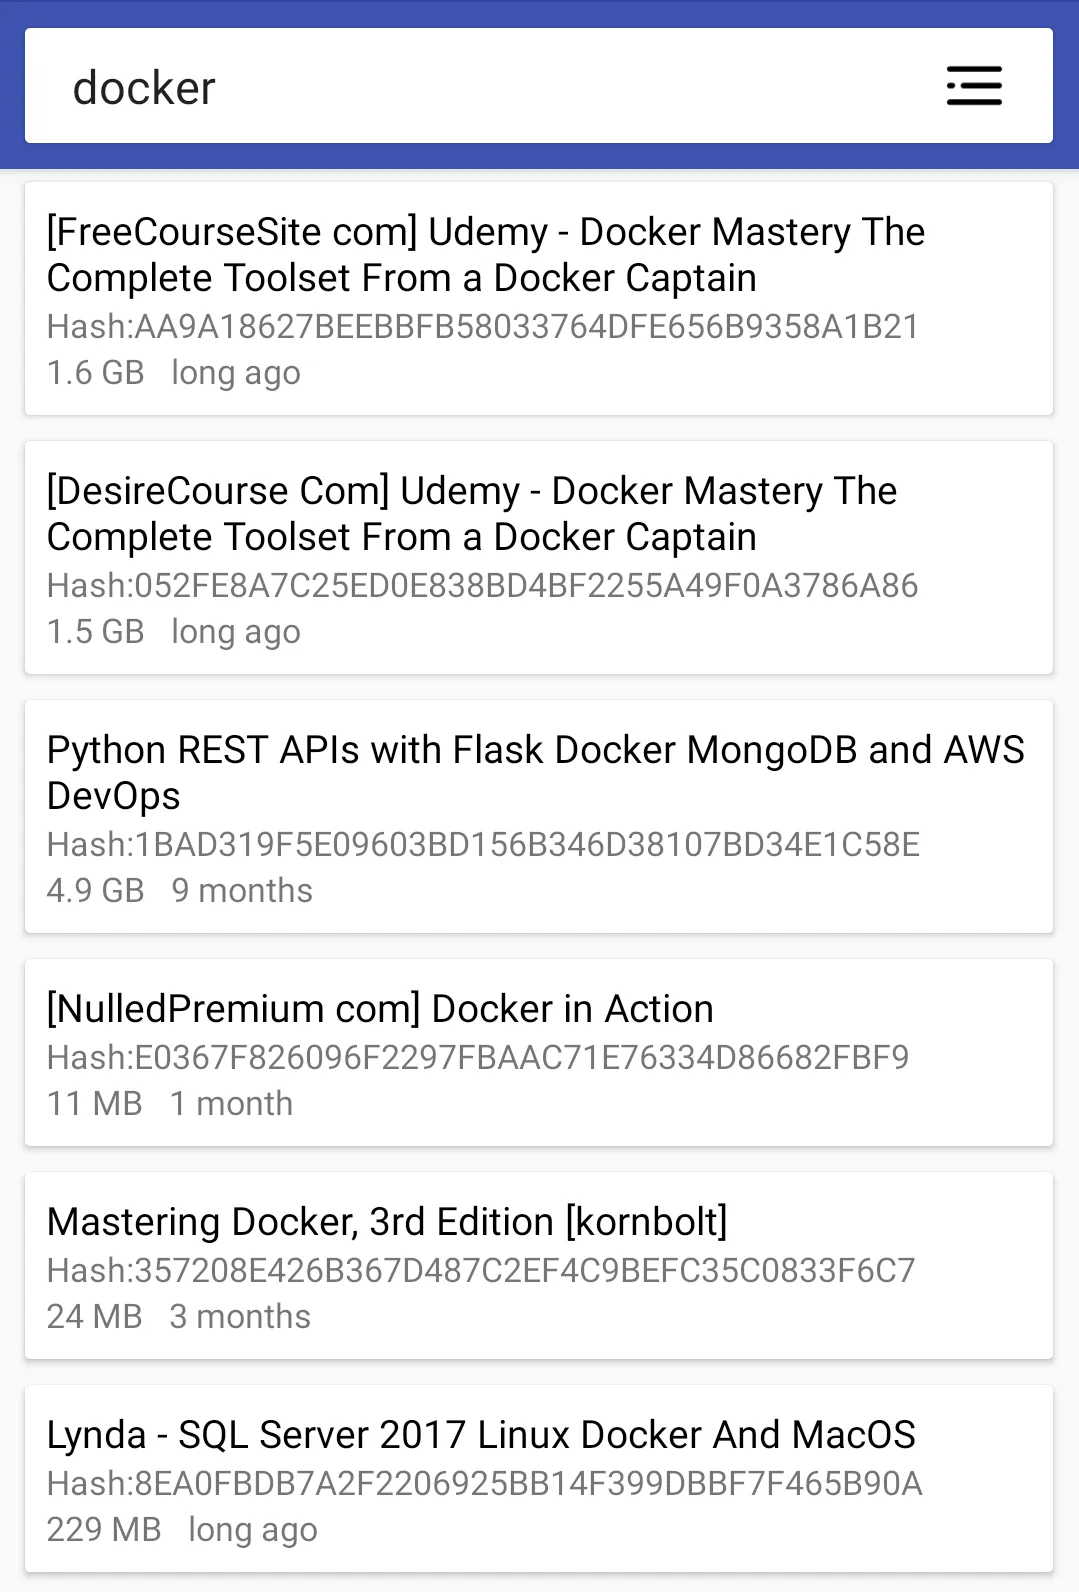The height and width of the screenshot is (1592, 1079).
Task: Open the Lynda SQL Server 2017 result
Action: point(481,1433)
